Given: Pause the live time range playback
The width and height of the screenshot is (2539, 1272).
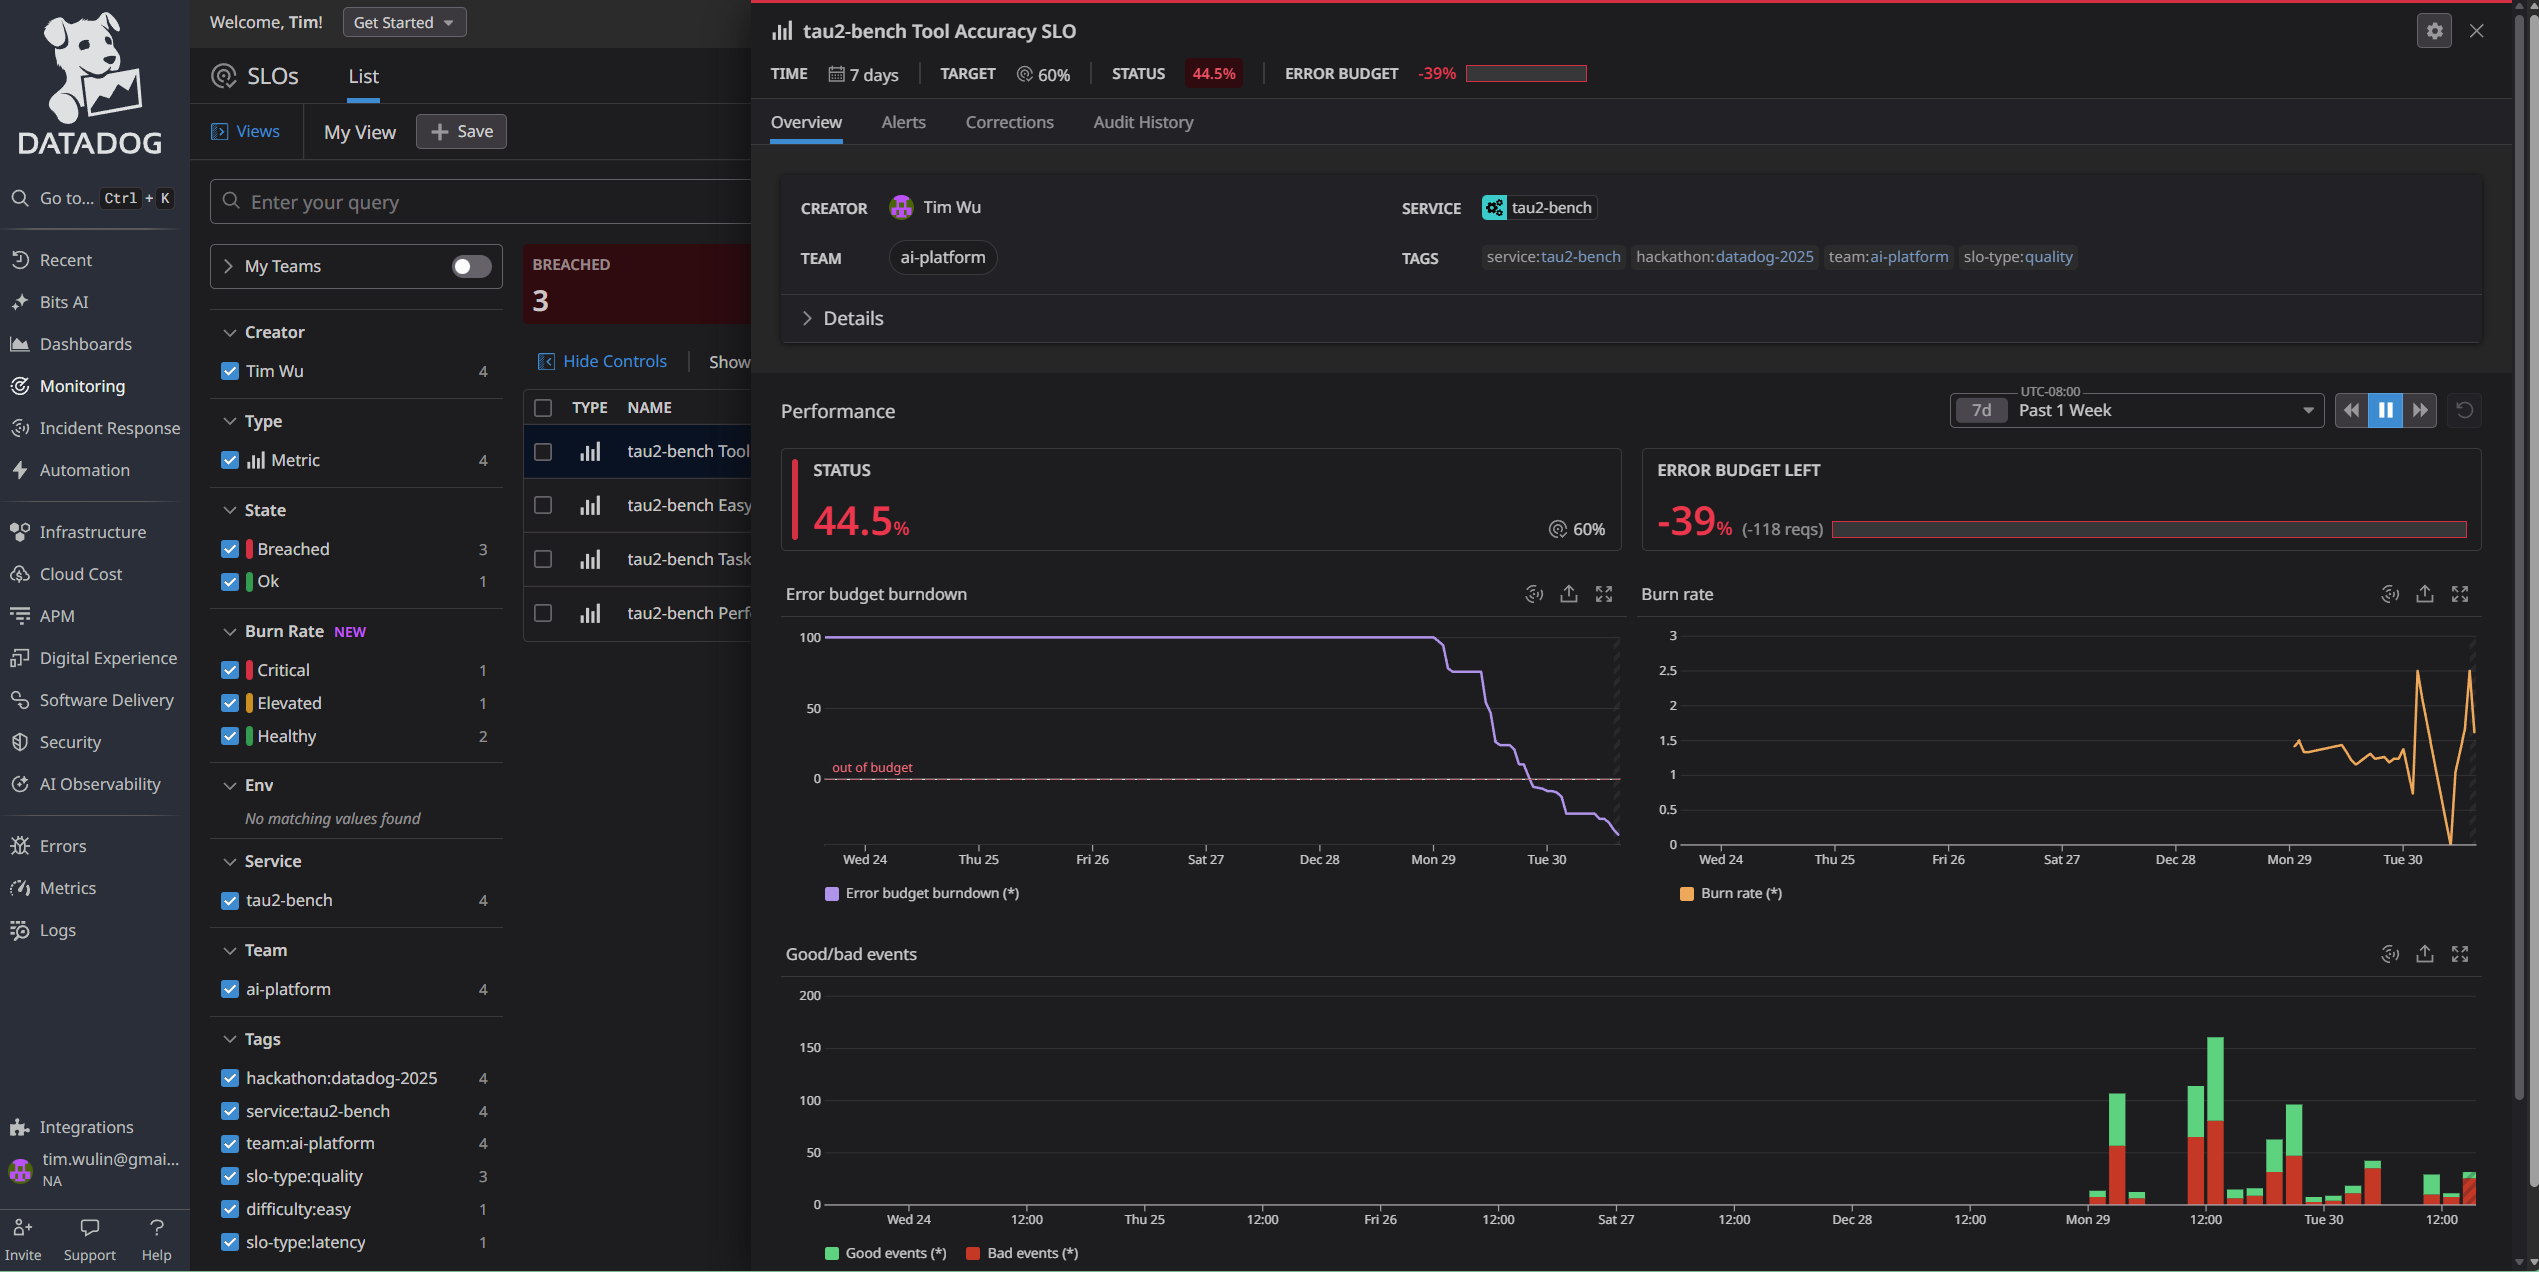Looking at the screenshot, I should [2385, 410].
